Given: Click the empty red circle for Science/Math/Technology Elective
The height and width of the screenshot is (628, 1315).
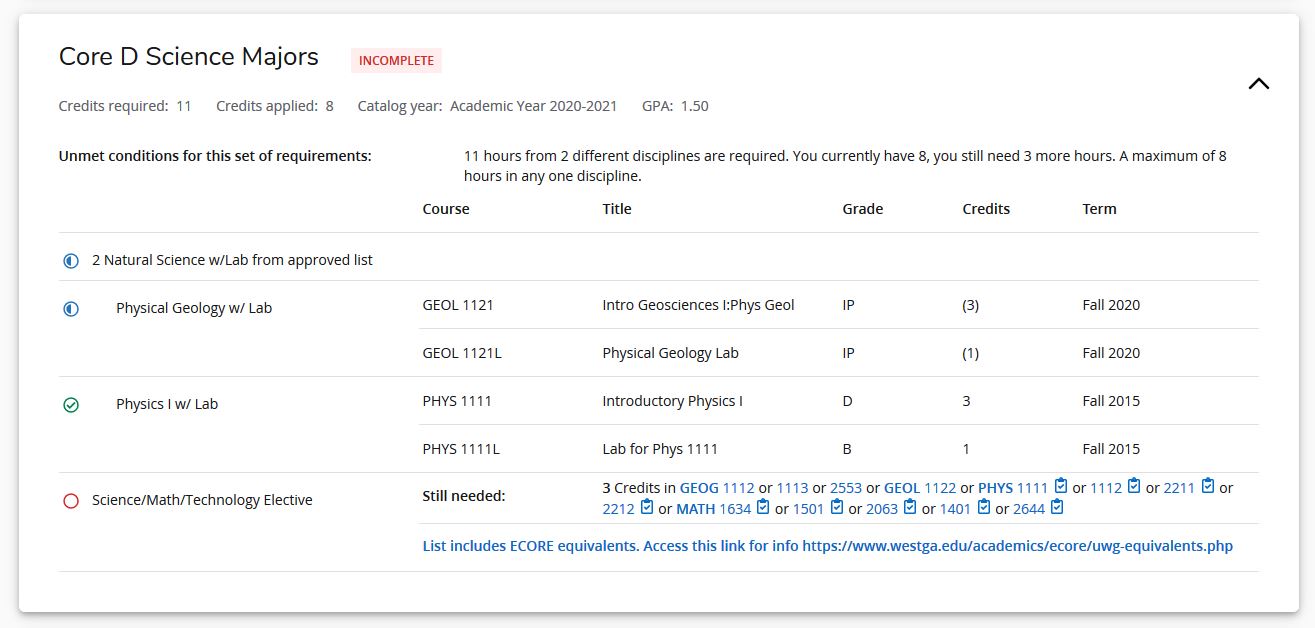Looking at the screenshot, I should pyautogui.click(x=71, y=501).
